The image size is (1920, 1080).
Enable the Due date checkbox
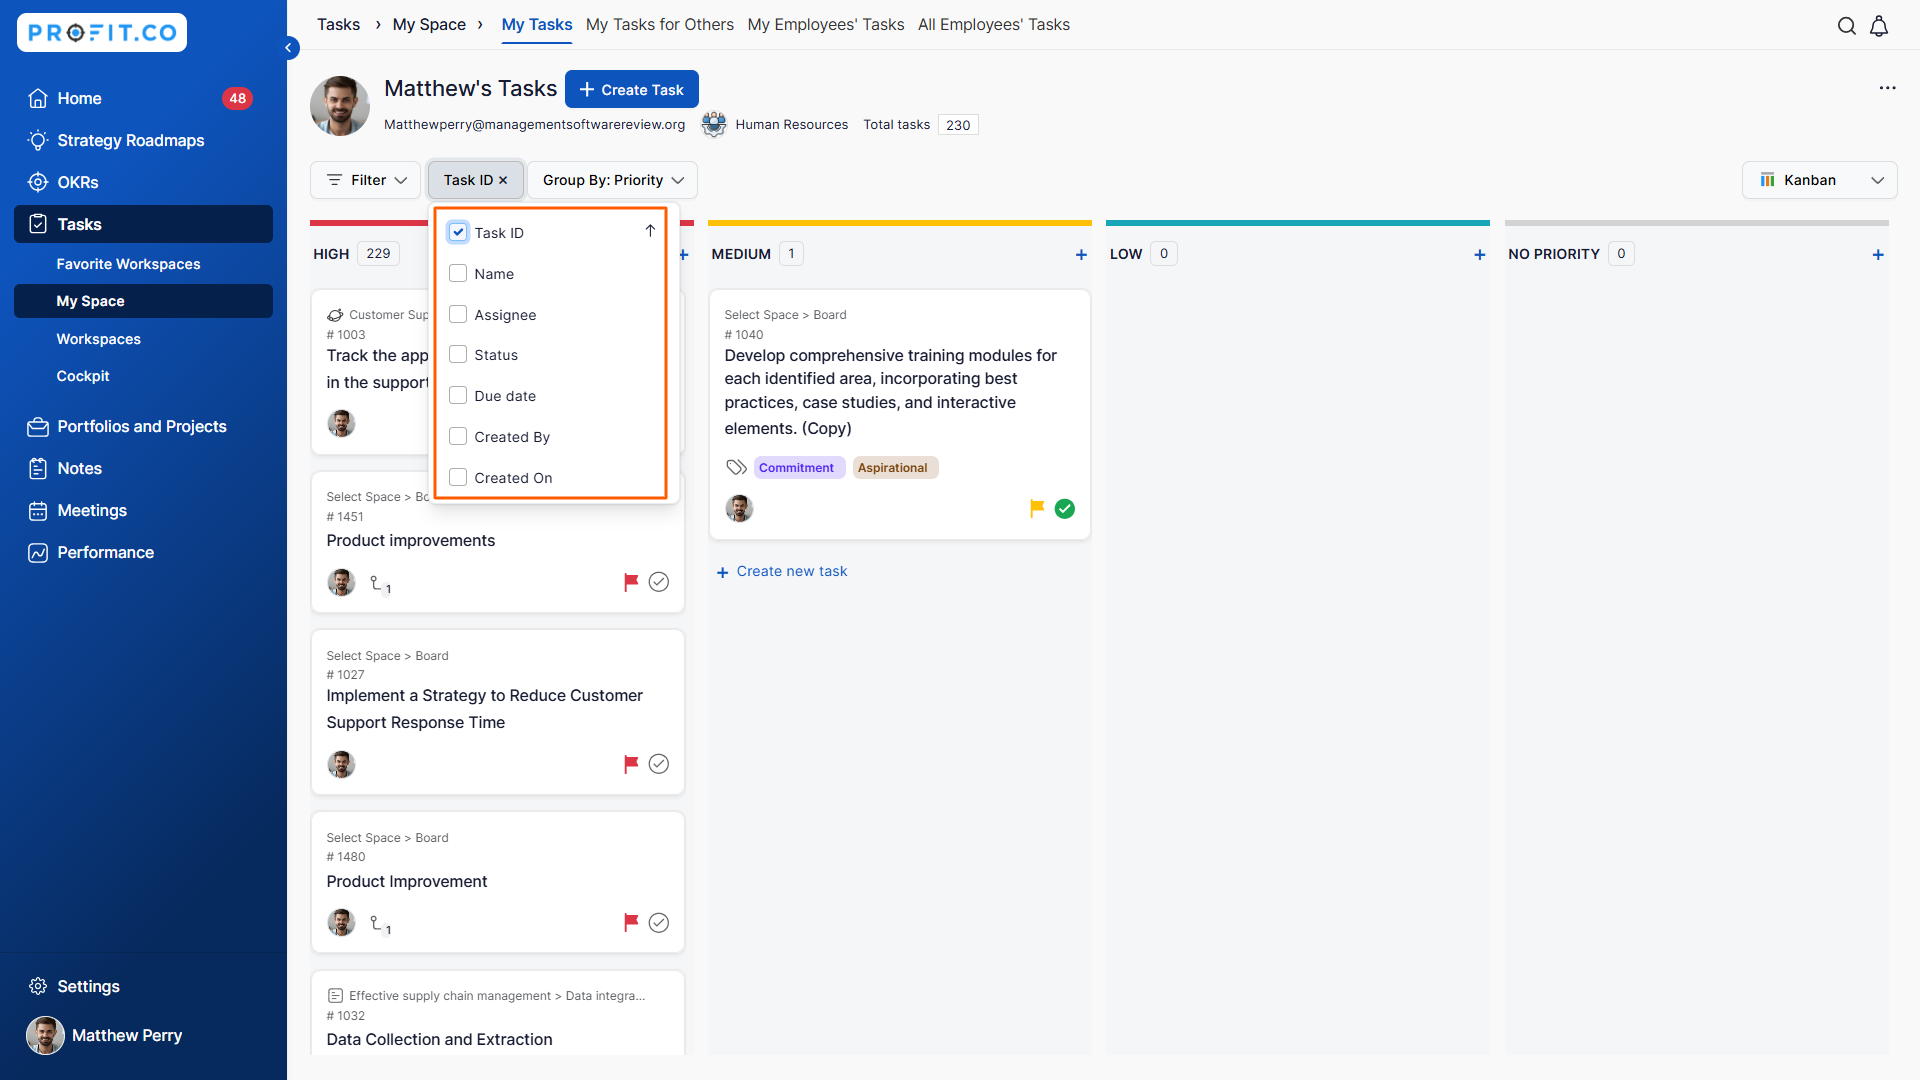point(458,395)
